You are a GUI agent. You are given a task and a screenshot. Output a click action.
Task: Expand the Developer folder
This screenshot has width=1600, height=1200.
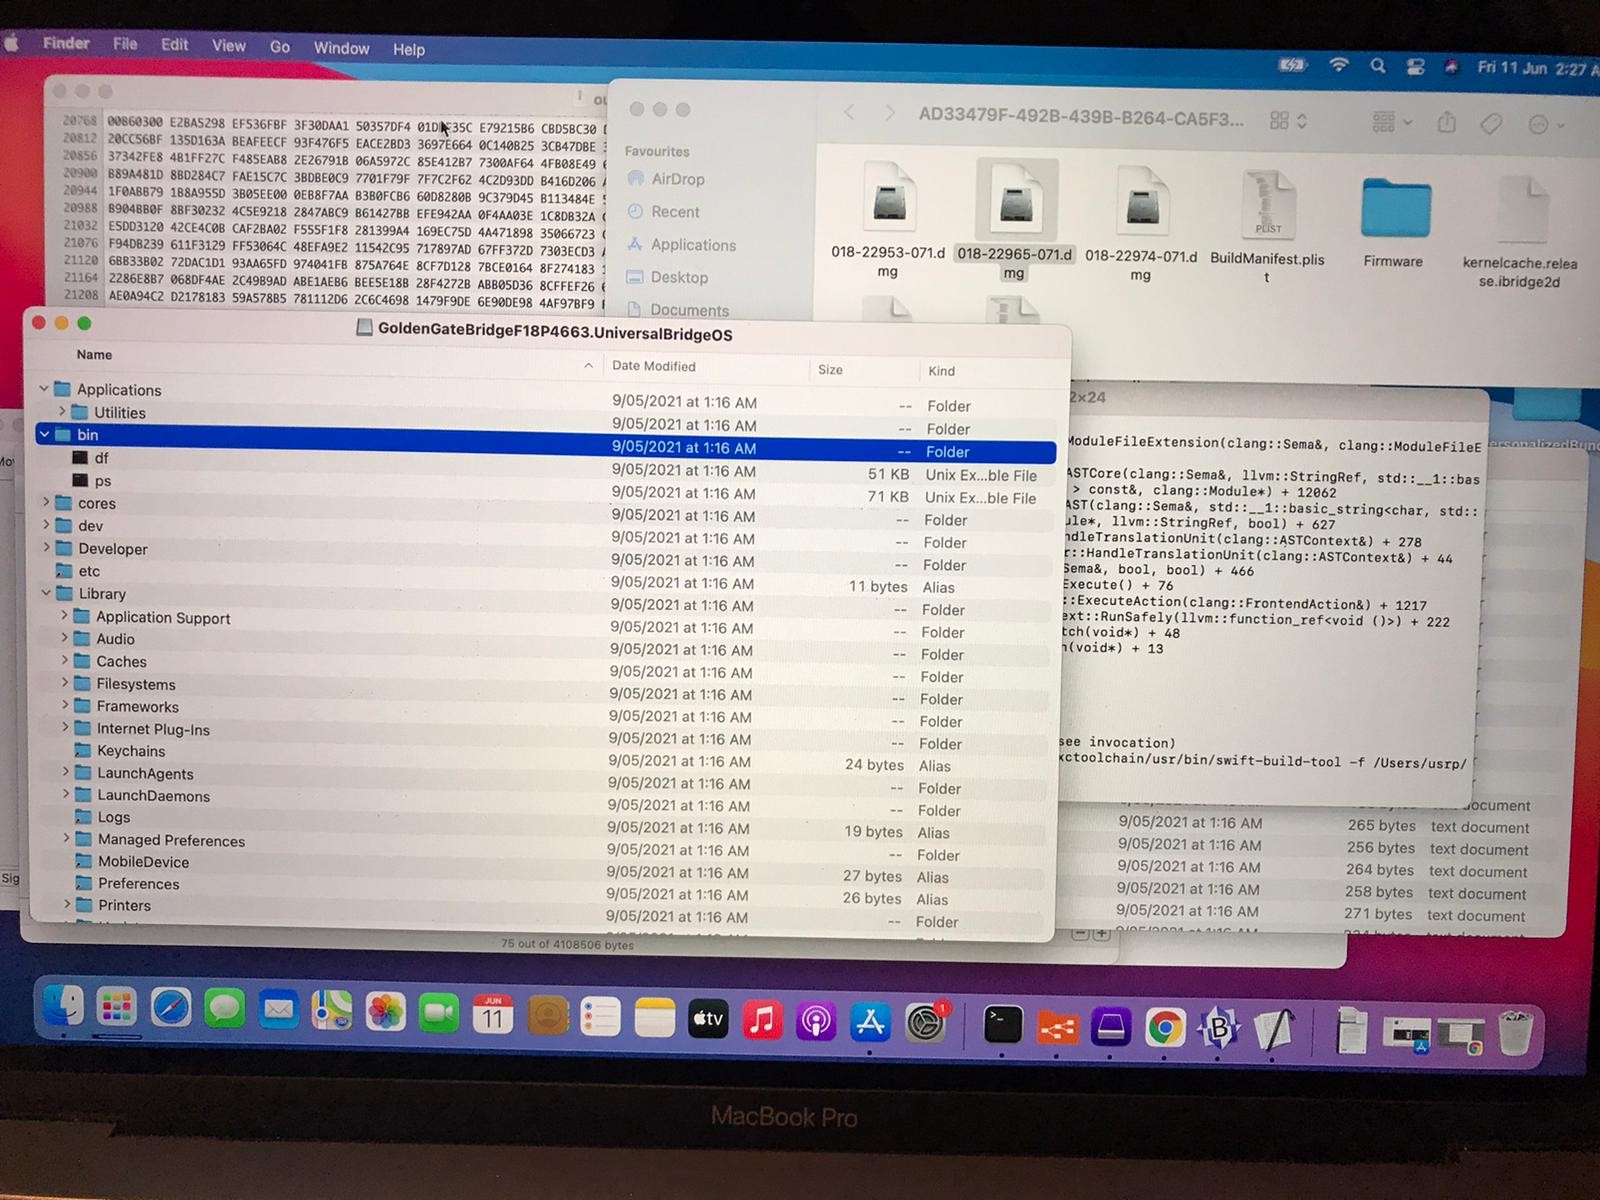(46, 547)
